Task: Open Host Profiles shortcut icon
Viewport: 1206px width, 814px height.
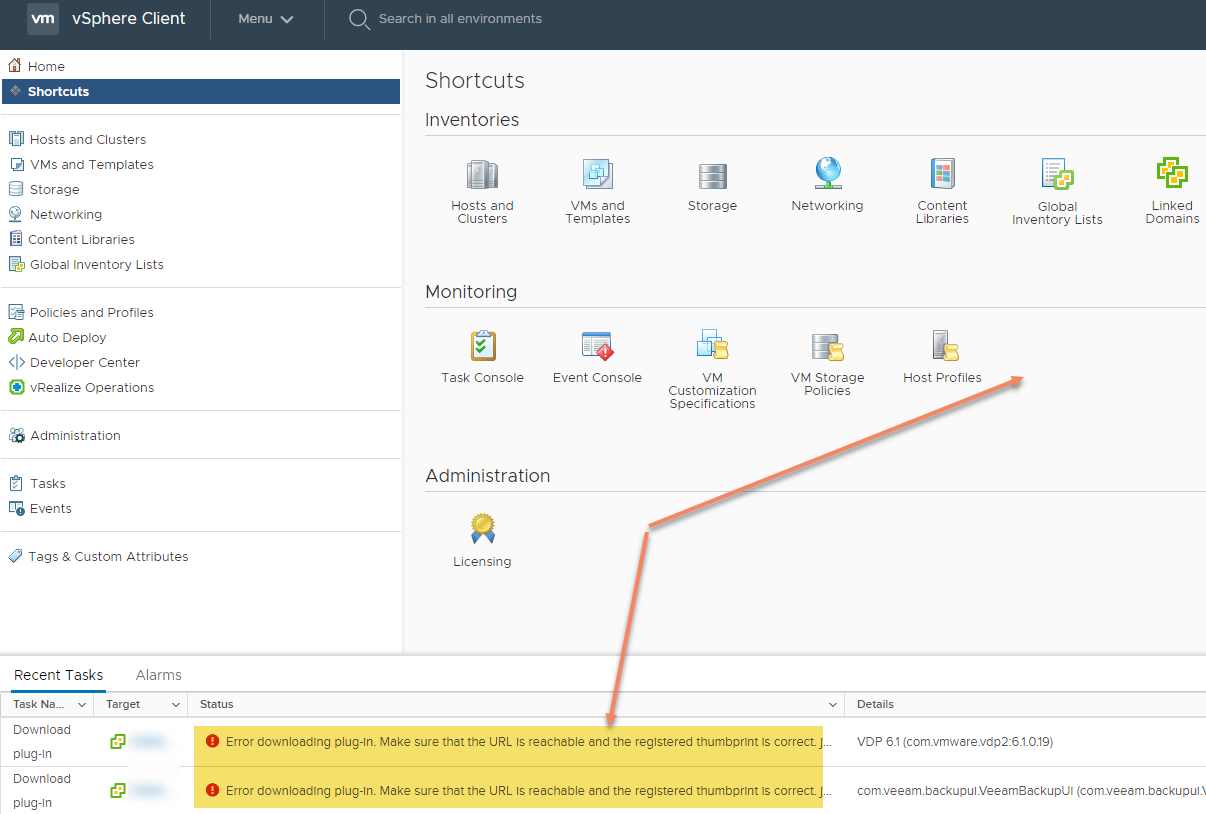Action: click(942, 346)
